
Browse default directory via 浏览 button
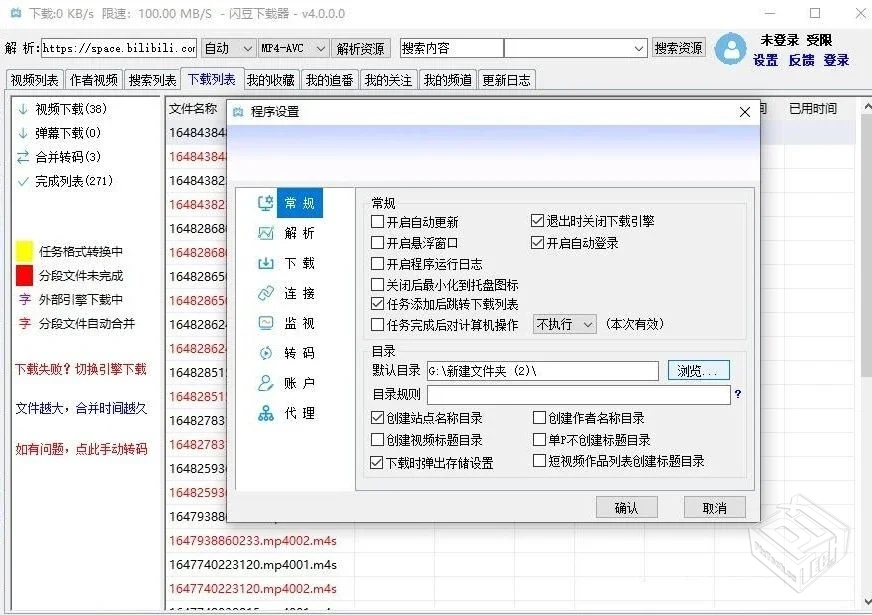698,370
